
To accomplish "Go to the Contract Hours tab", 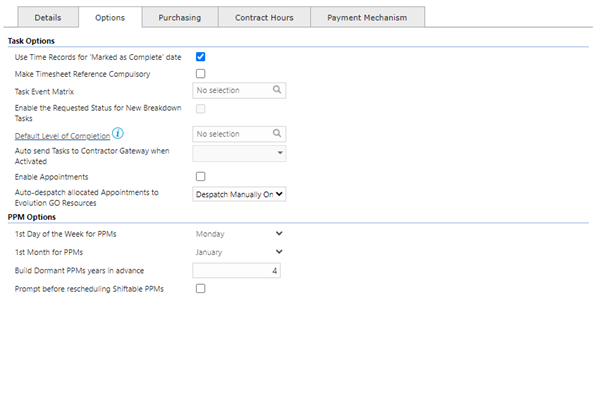I will point(264,18).
